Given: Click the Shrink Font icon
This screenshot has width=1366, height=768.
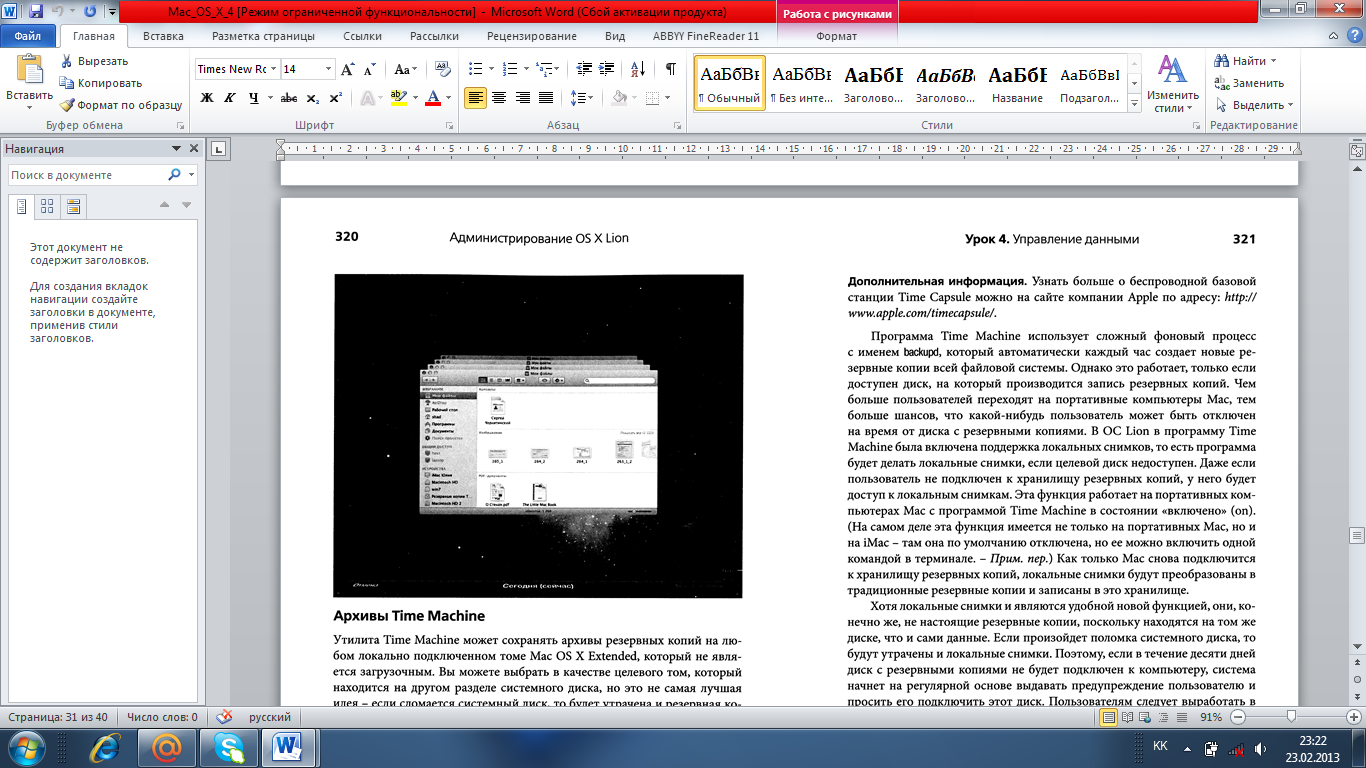Looking at the screenshot, I should point(369,69).
